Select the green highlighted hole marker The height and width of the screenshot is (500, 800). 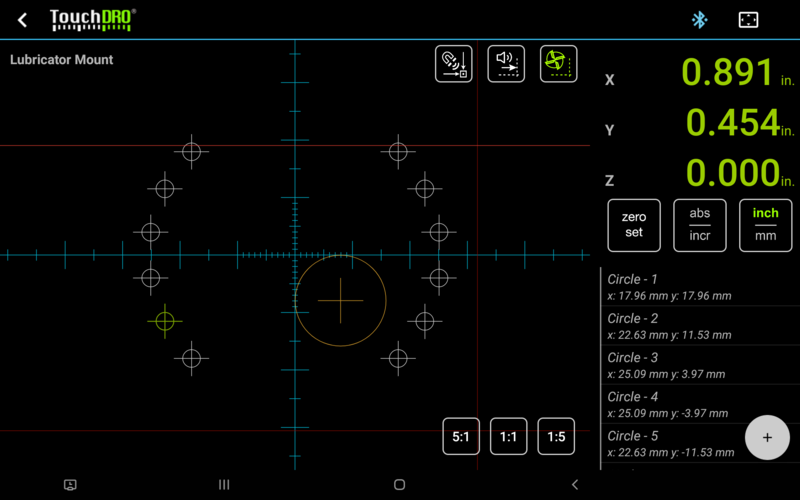[x=165, y=321]
